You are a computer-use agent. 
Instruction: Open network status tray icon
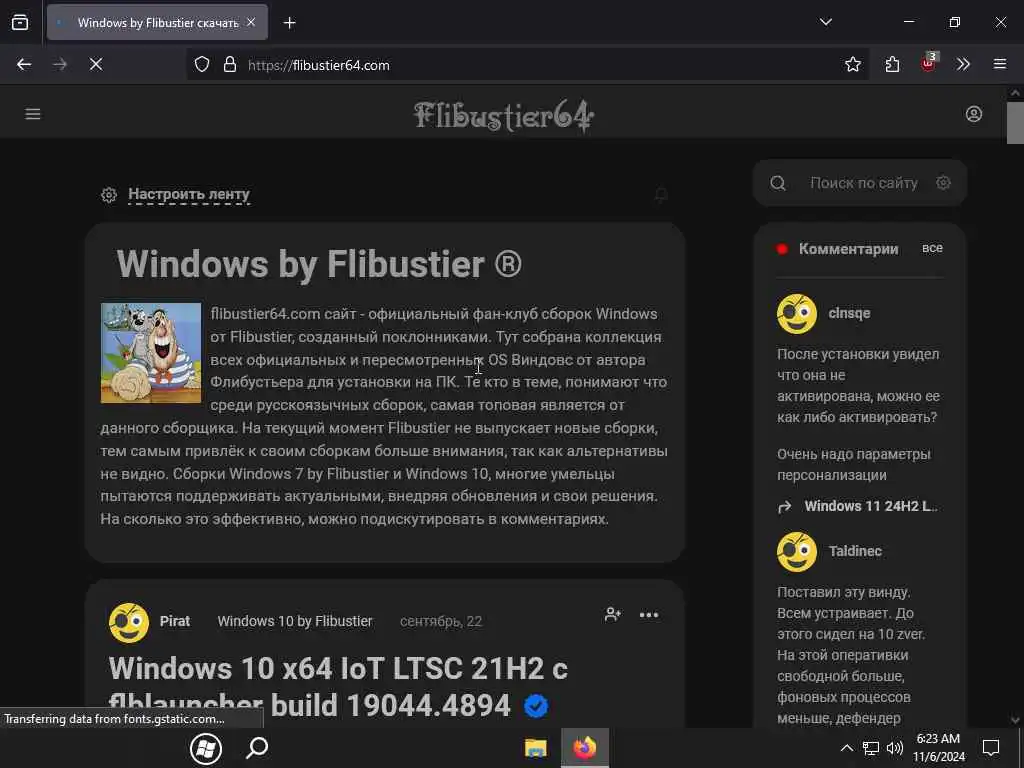(871, 748)
